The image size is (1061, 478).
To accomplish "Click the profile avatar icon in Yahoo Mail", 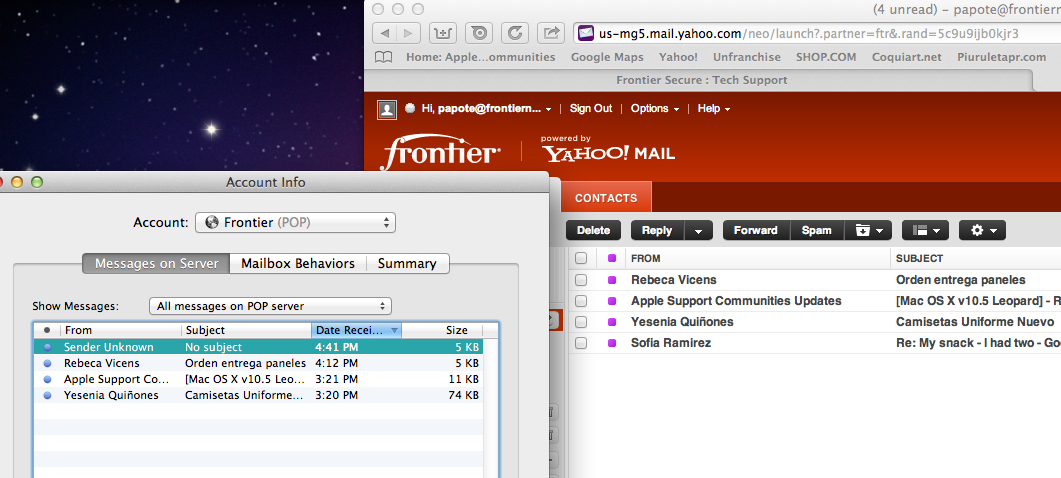I will tap(387, 109).
